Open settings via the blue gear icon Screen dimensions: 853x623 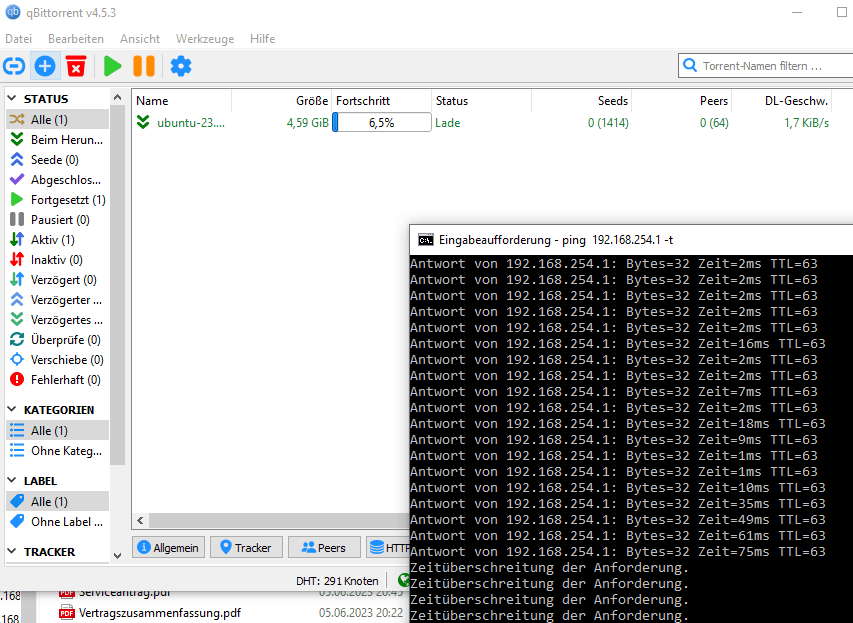[x=180, y=66]
